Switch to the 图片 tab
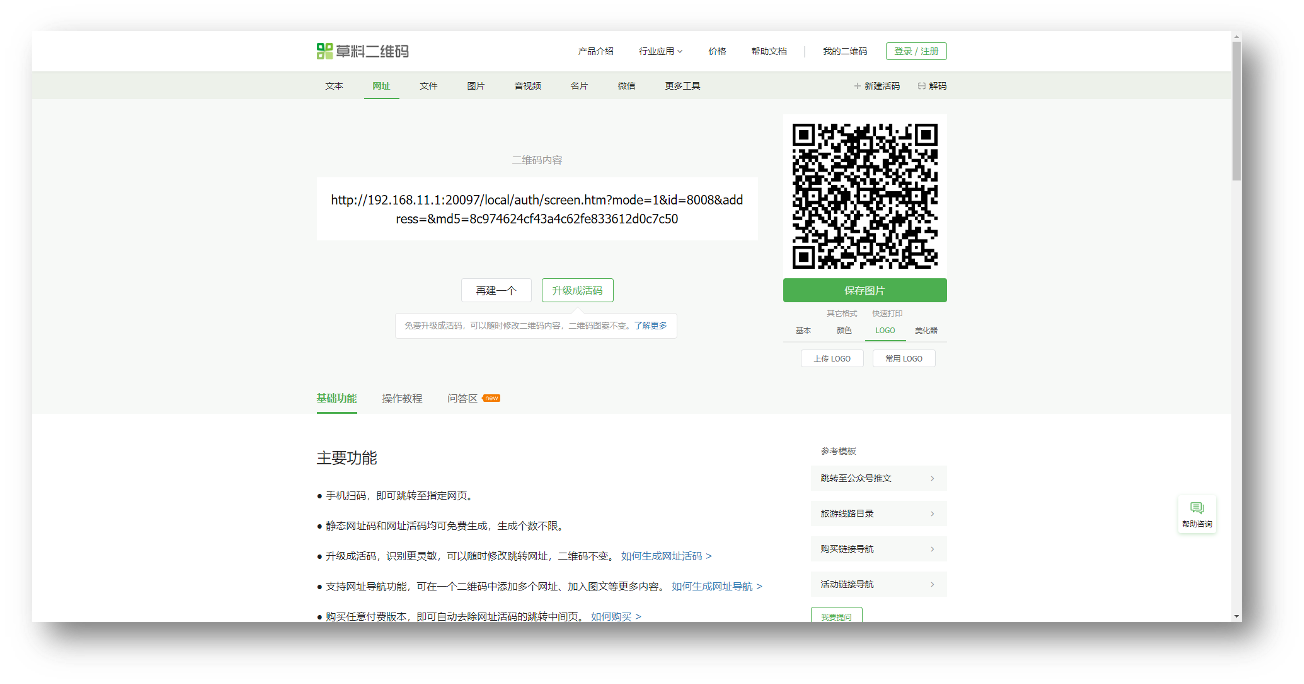Screen dimensions: 1304x684 476,86
